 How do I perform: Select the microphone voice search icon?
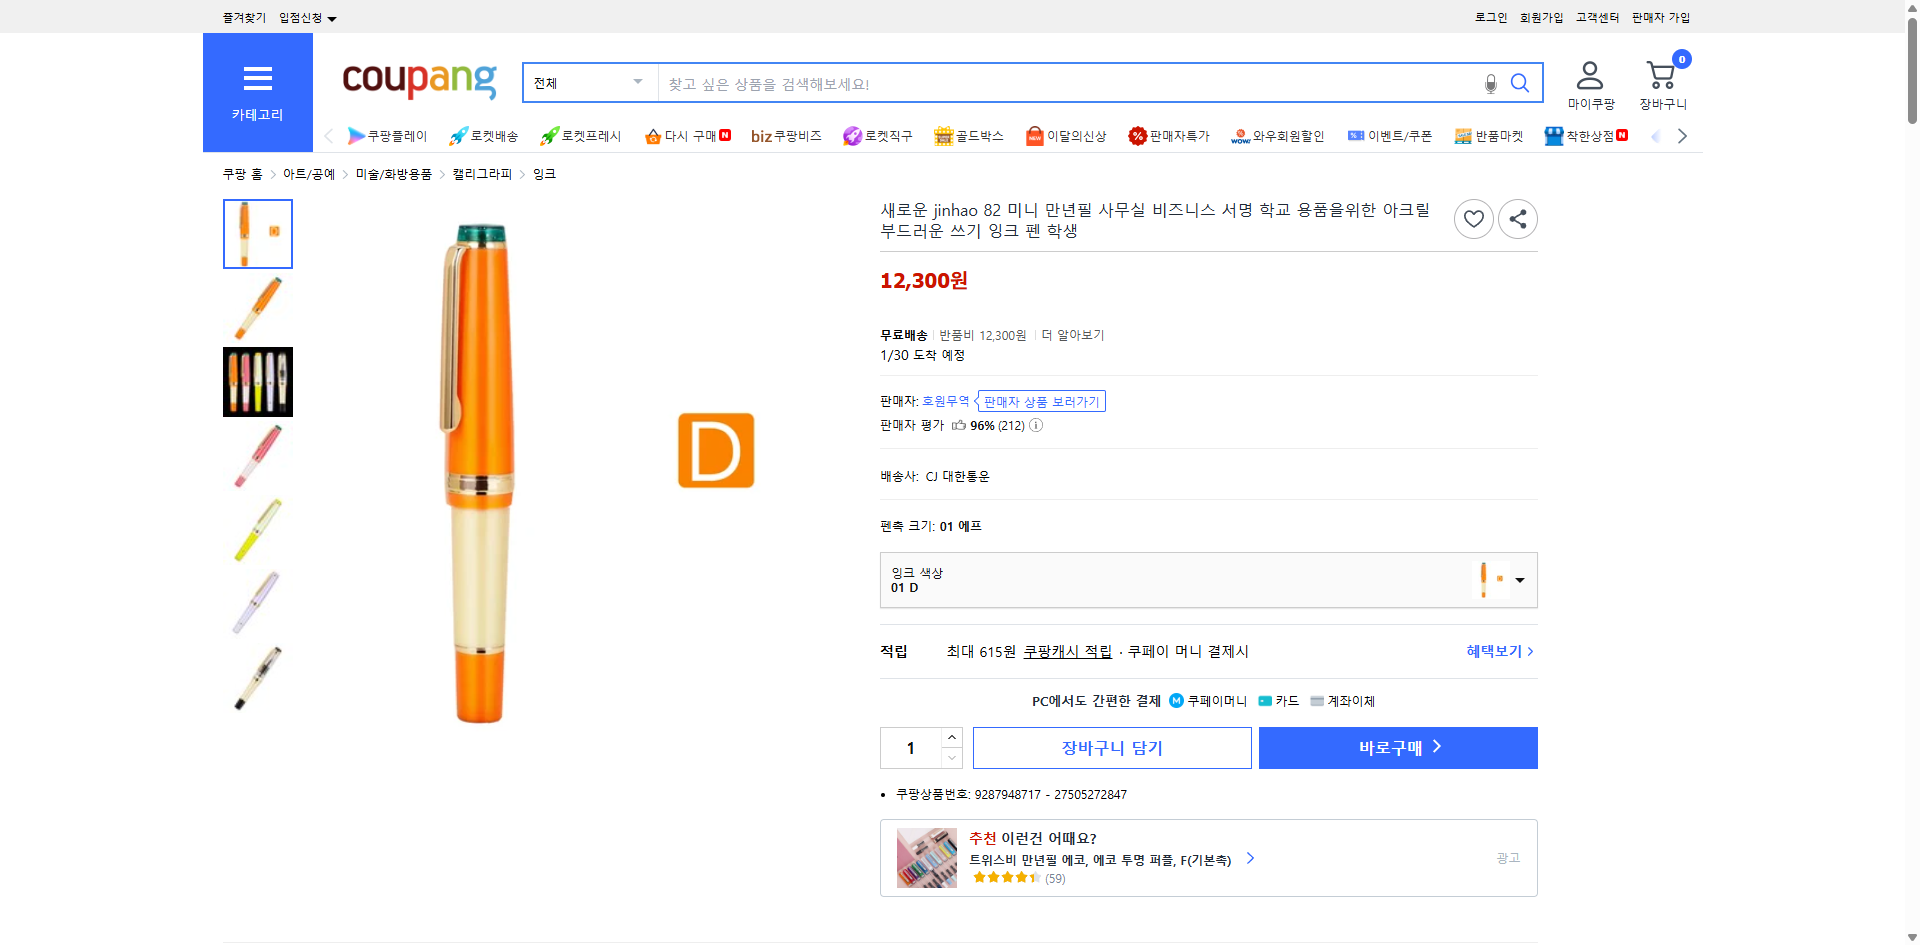pyautogui.click(x=1489, y=84)
